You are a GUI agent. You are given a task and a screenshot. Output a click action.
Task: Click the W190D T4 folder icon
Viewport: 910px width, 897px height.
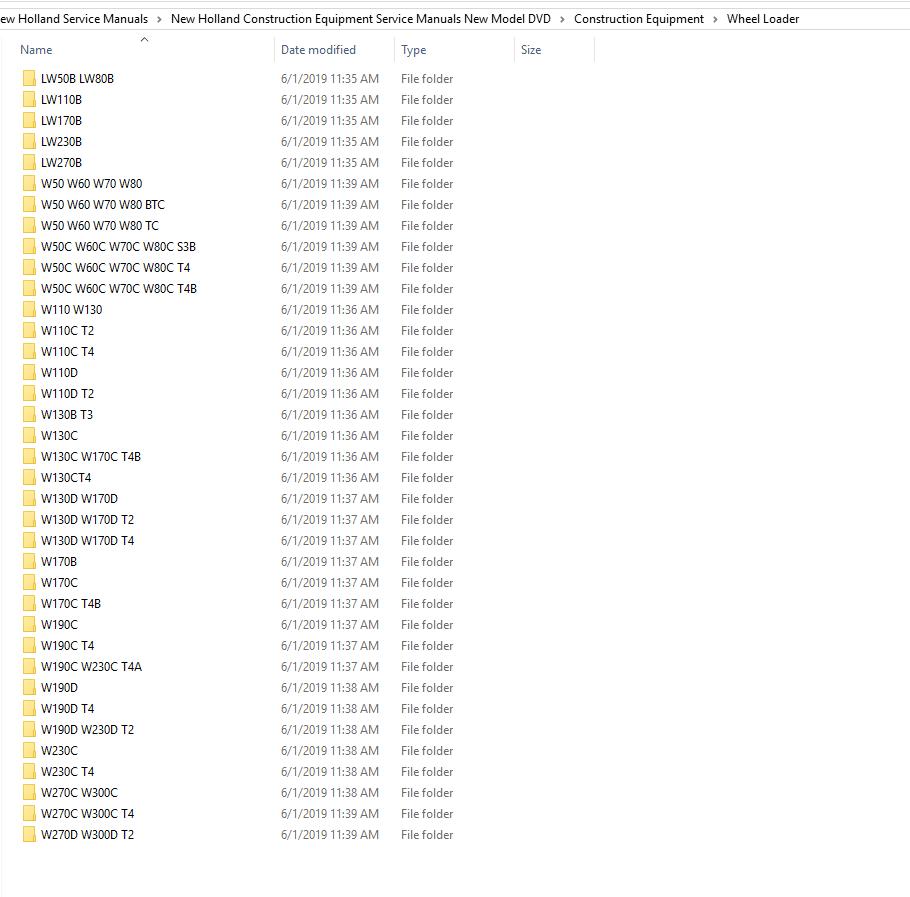coord(29,708)
